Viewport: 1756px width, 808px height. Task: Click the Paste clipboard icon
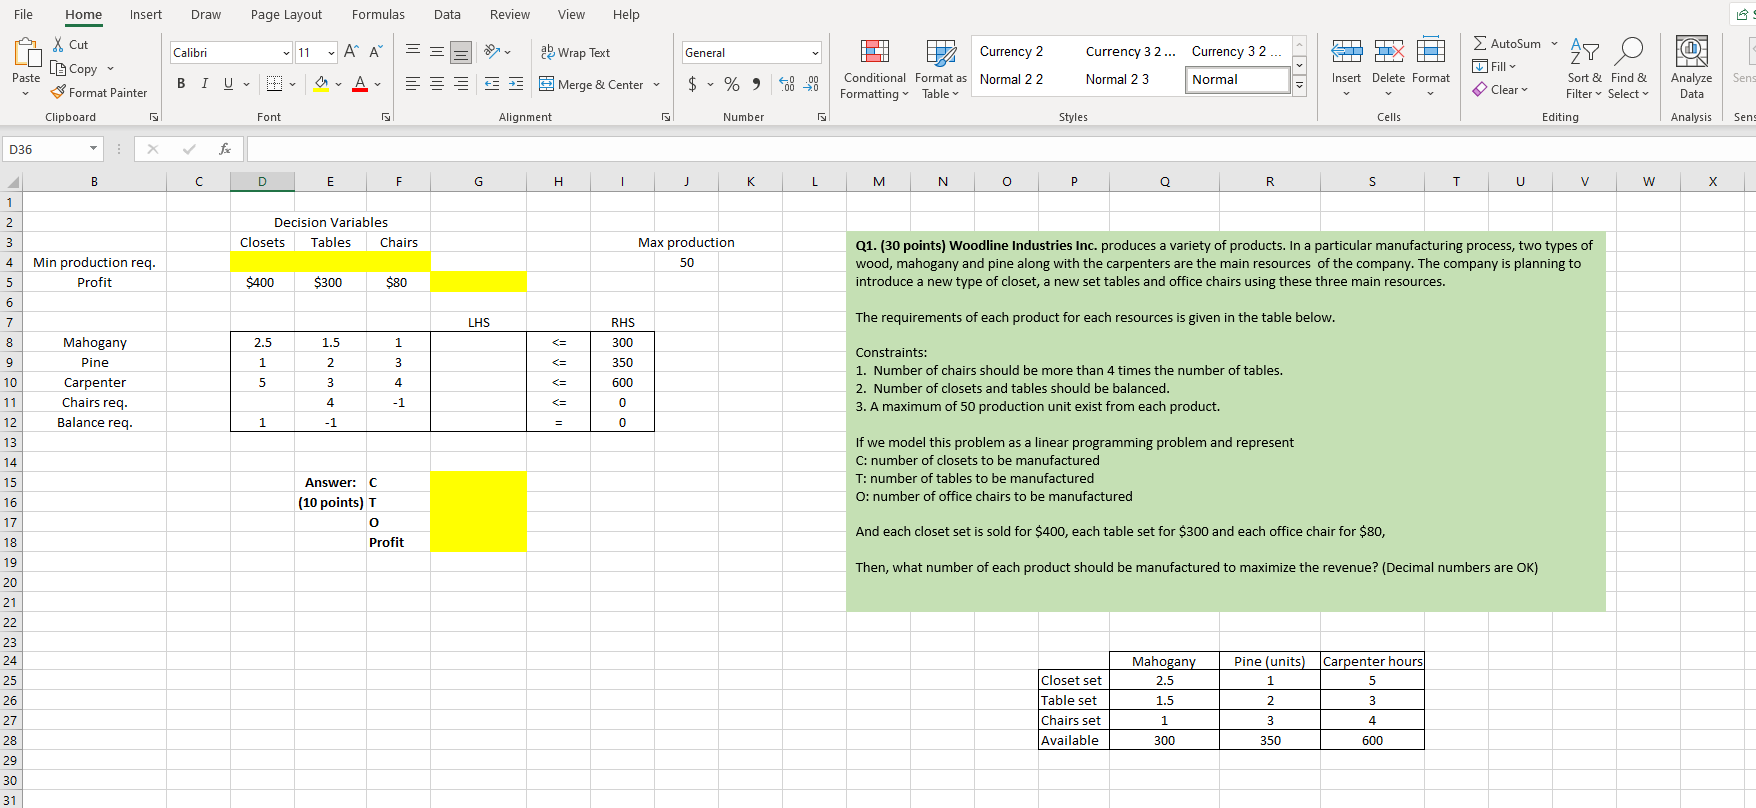click(26, 52)
